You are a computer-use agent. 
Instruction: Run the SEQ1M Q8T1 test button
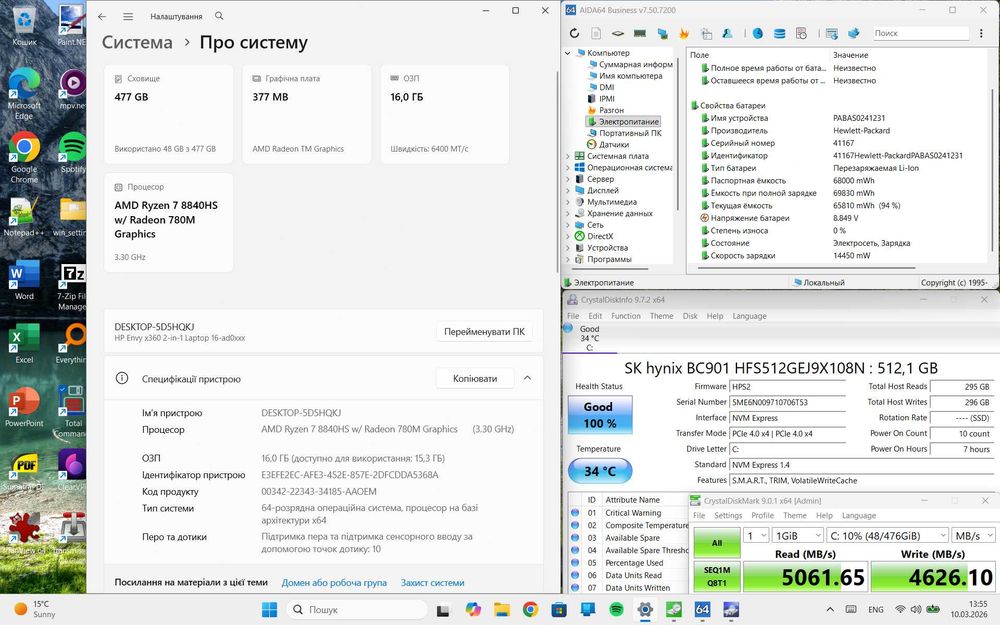(x=717, y=577)
